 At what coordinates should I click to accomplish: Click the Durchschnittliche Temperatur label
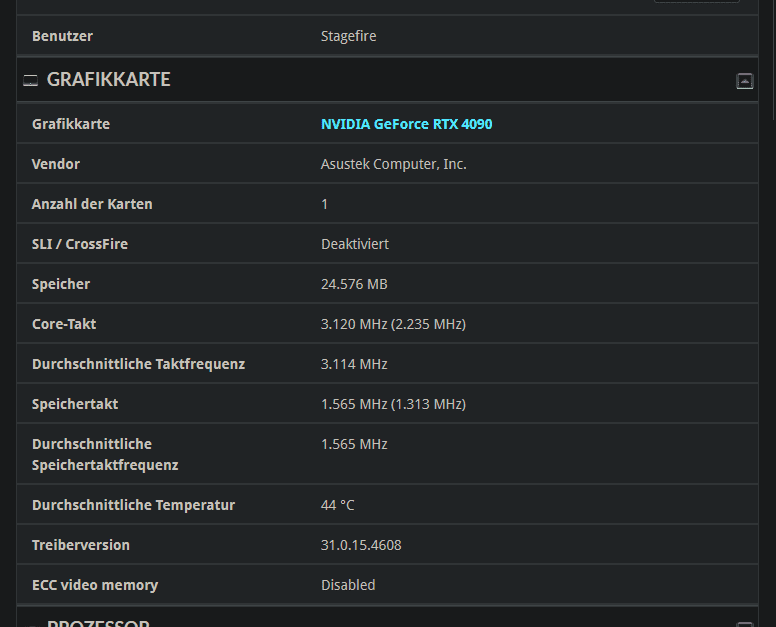click(x=134, y=505)
